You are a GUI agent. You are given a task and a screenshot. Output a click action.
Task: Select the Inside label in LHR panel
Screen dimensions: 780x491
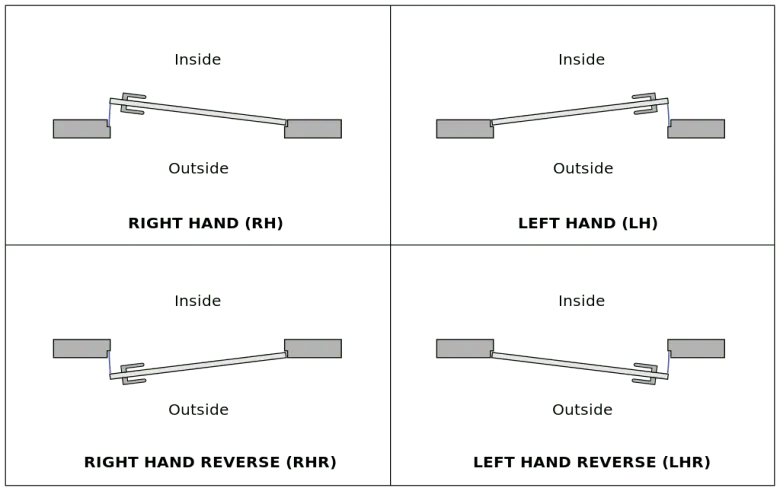coord(582,301)
